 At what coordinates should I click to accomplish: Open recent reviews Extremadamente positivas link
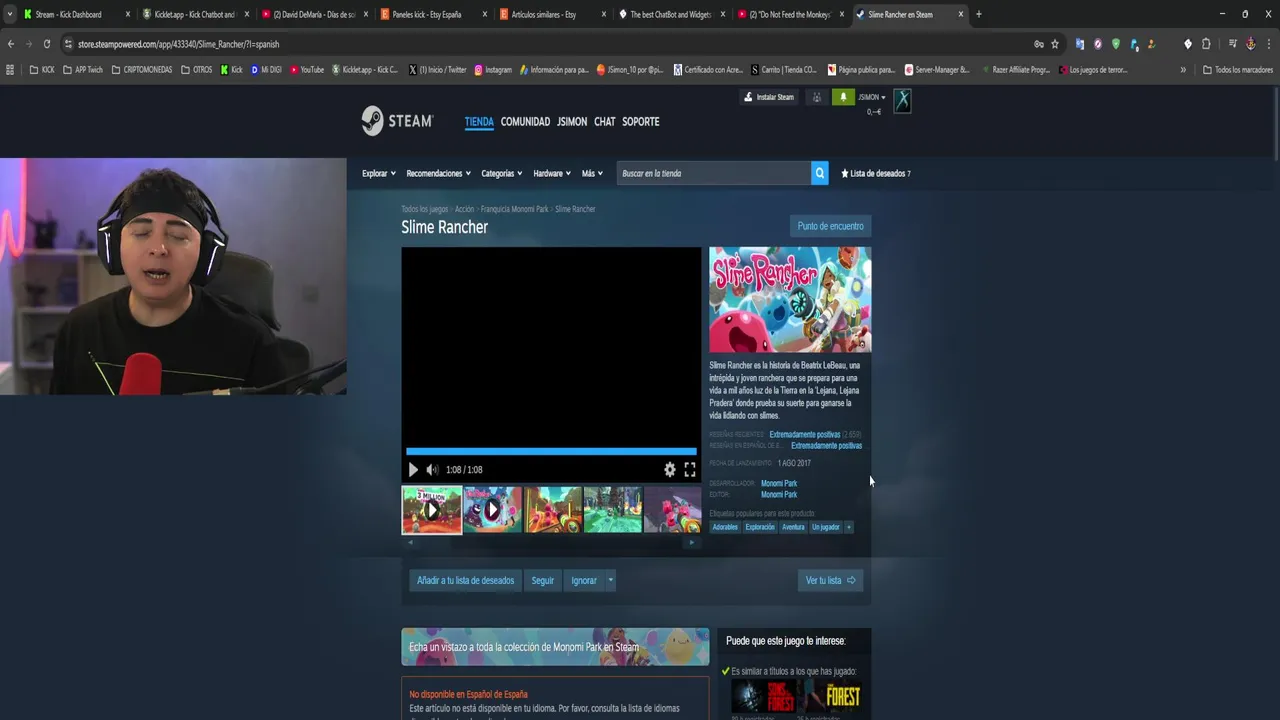click(x=805, y=435)
